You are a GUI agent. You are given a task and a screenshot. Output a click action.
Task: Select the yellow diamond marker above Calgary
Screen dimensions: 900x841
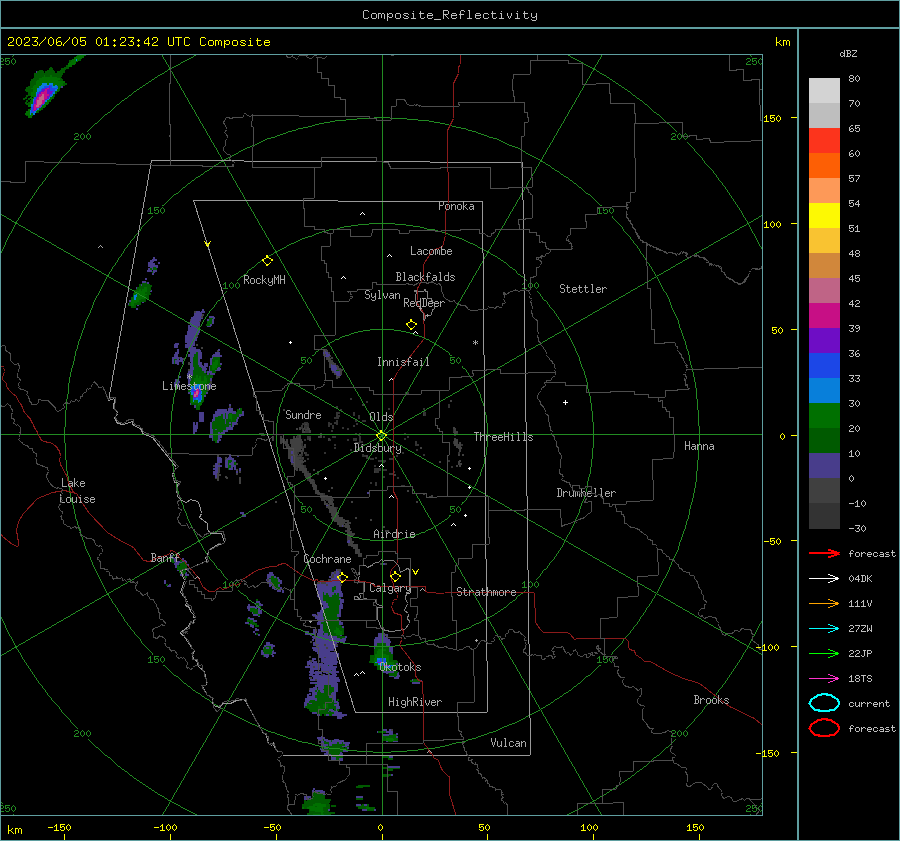coord(395,576)
